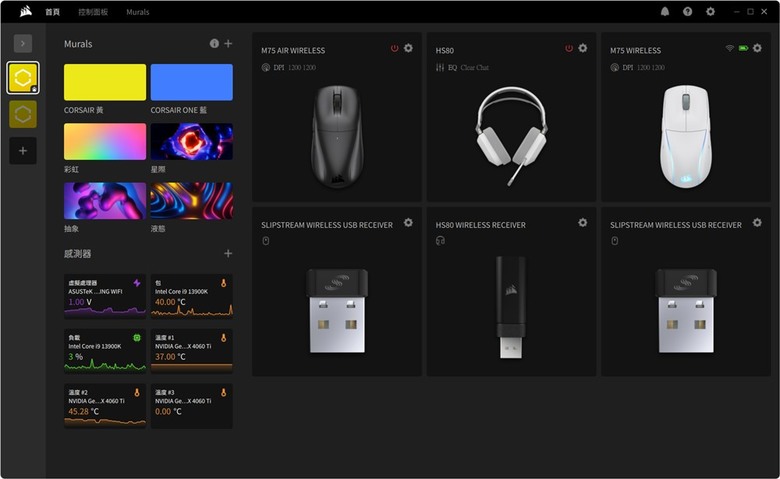Open the Intel Core i9 40.00 °C sensor tile
This screenshot has height=479, width=780.
click(192, 296)
